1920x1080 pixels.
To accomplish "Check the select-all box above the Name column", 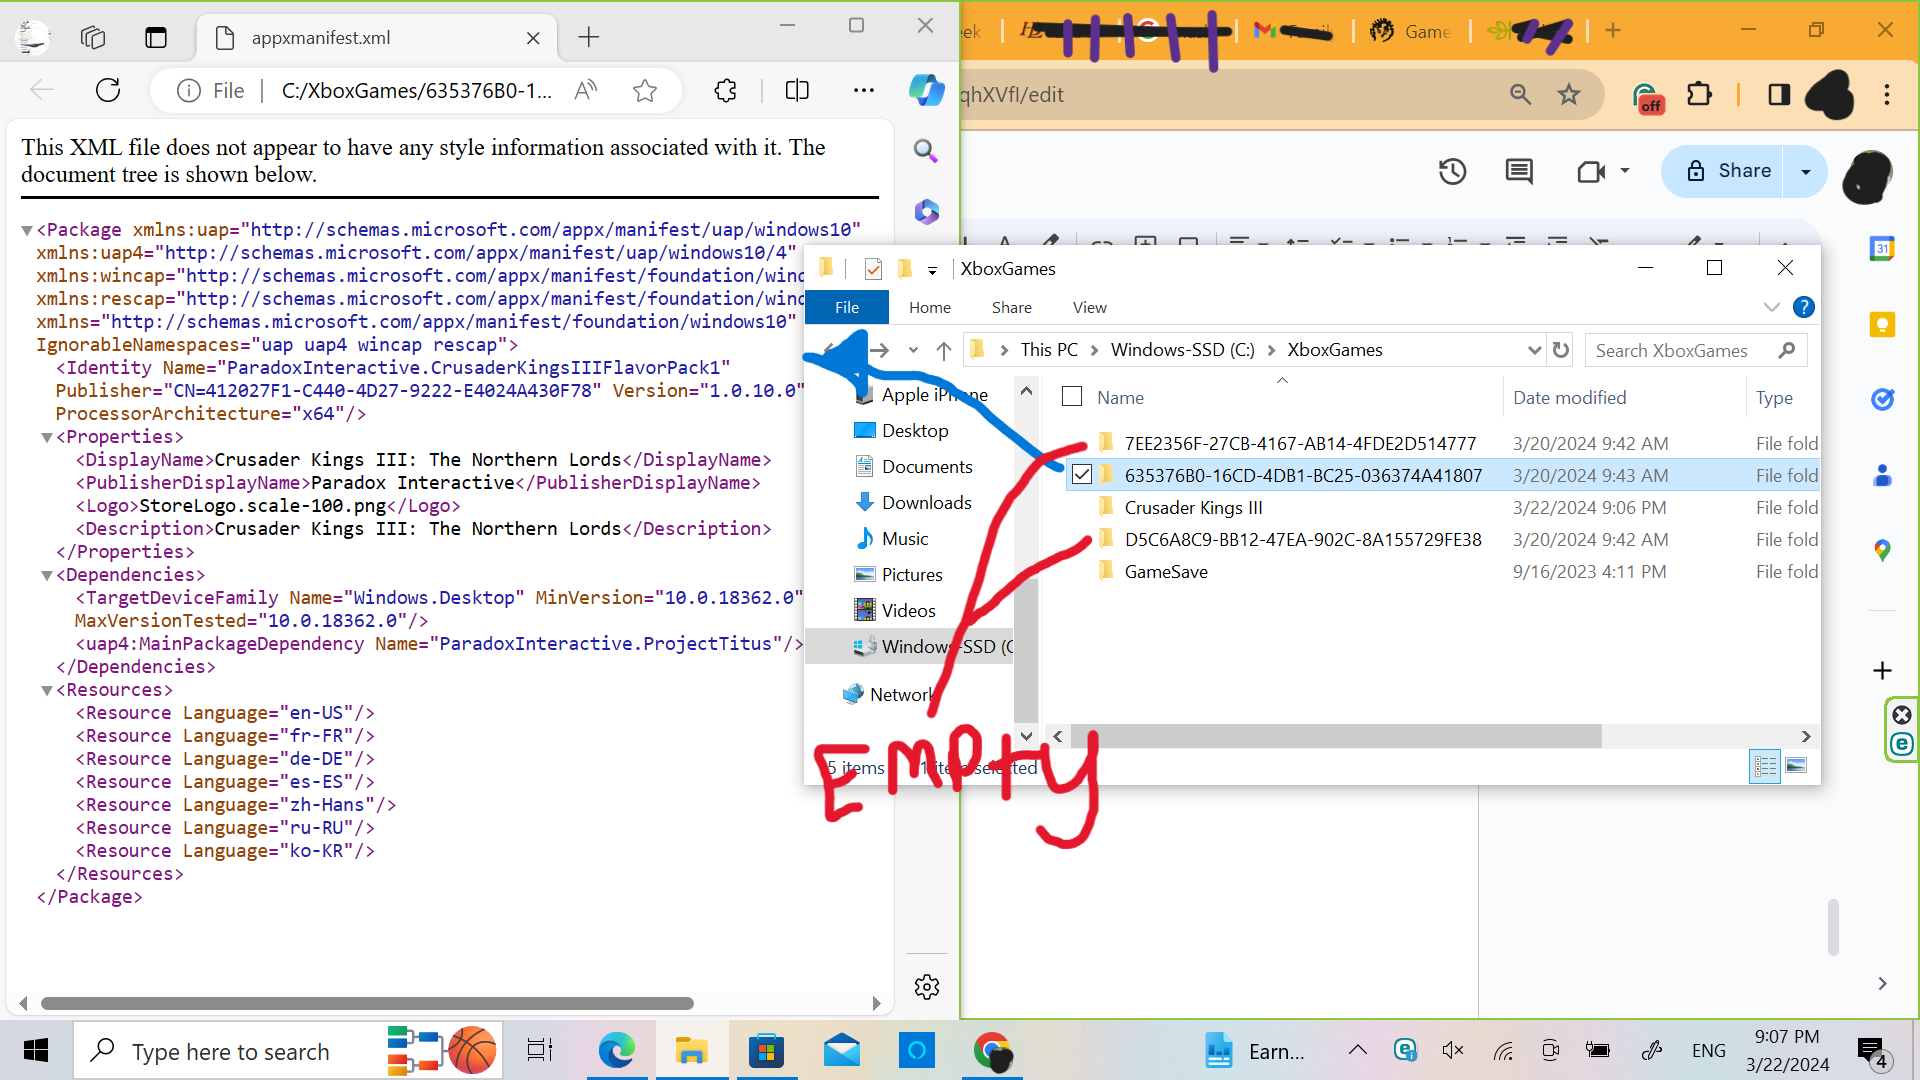I will pos(1071,396).
